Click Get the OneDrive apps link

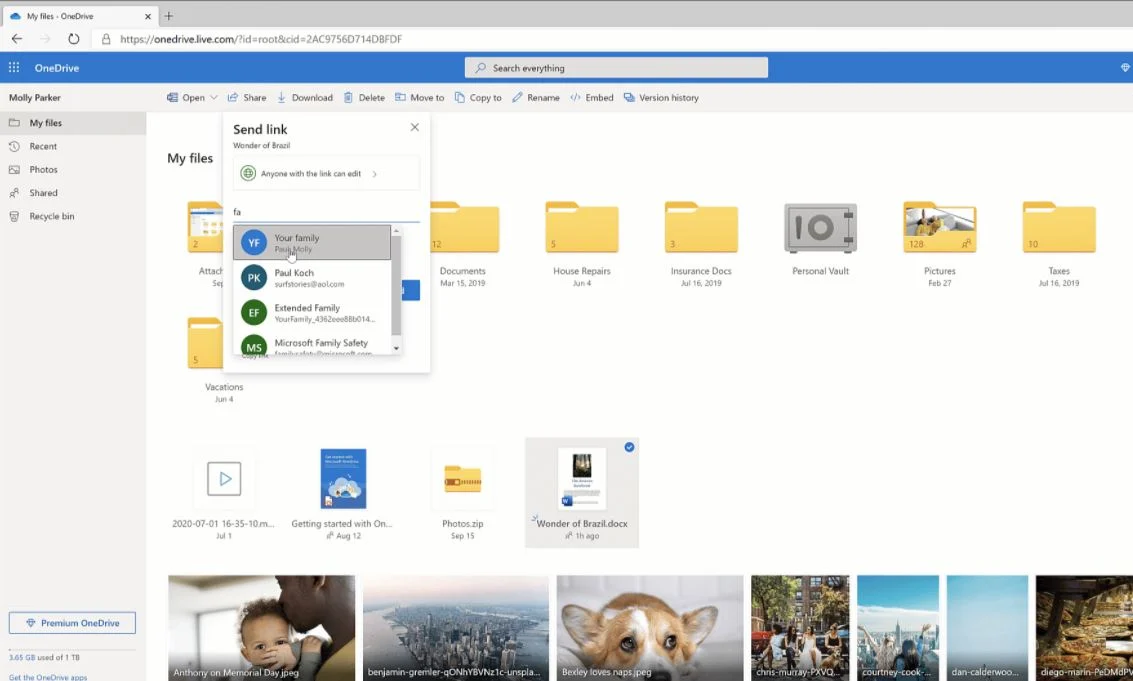[48, 677]
